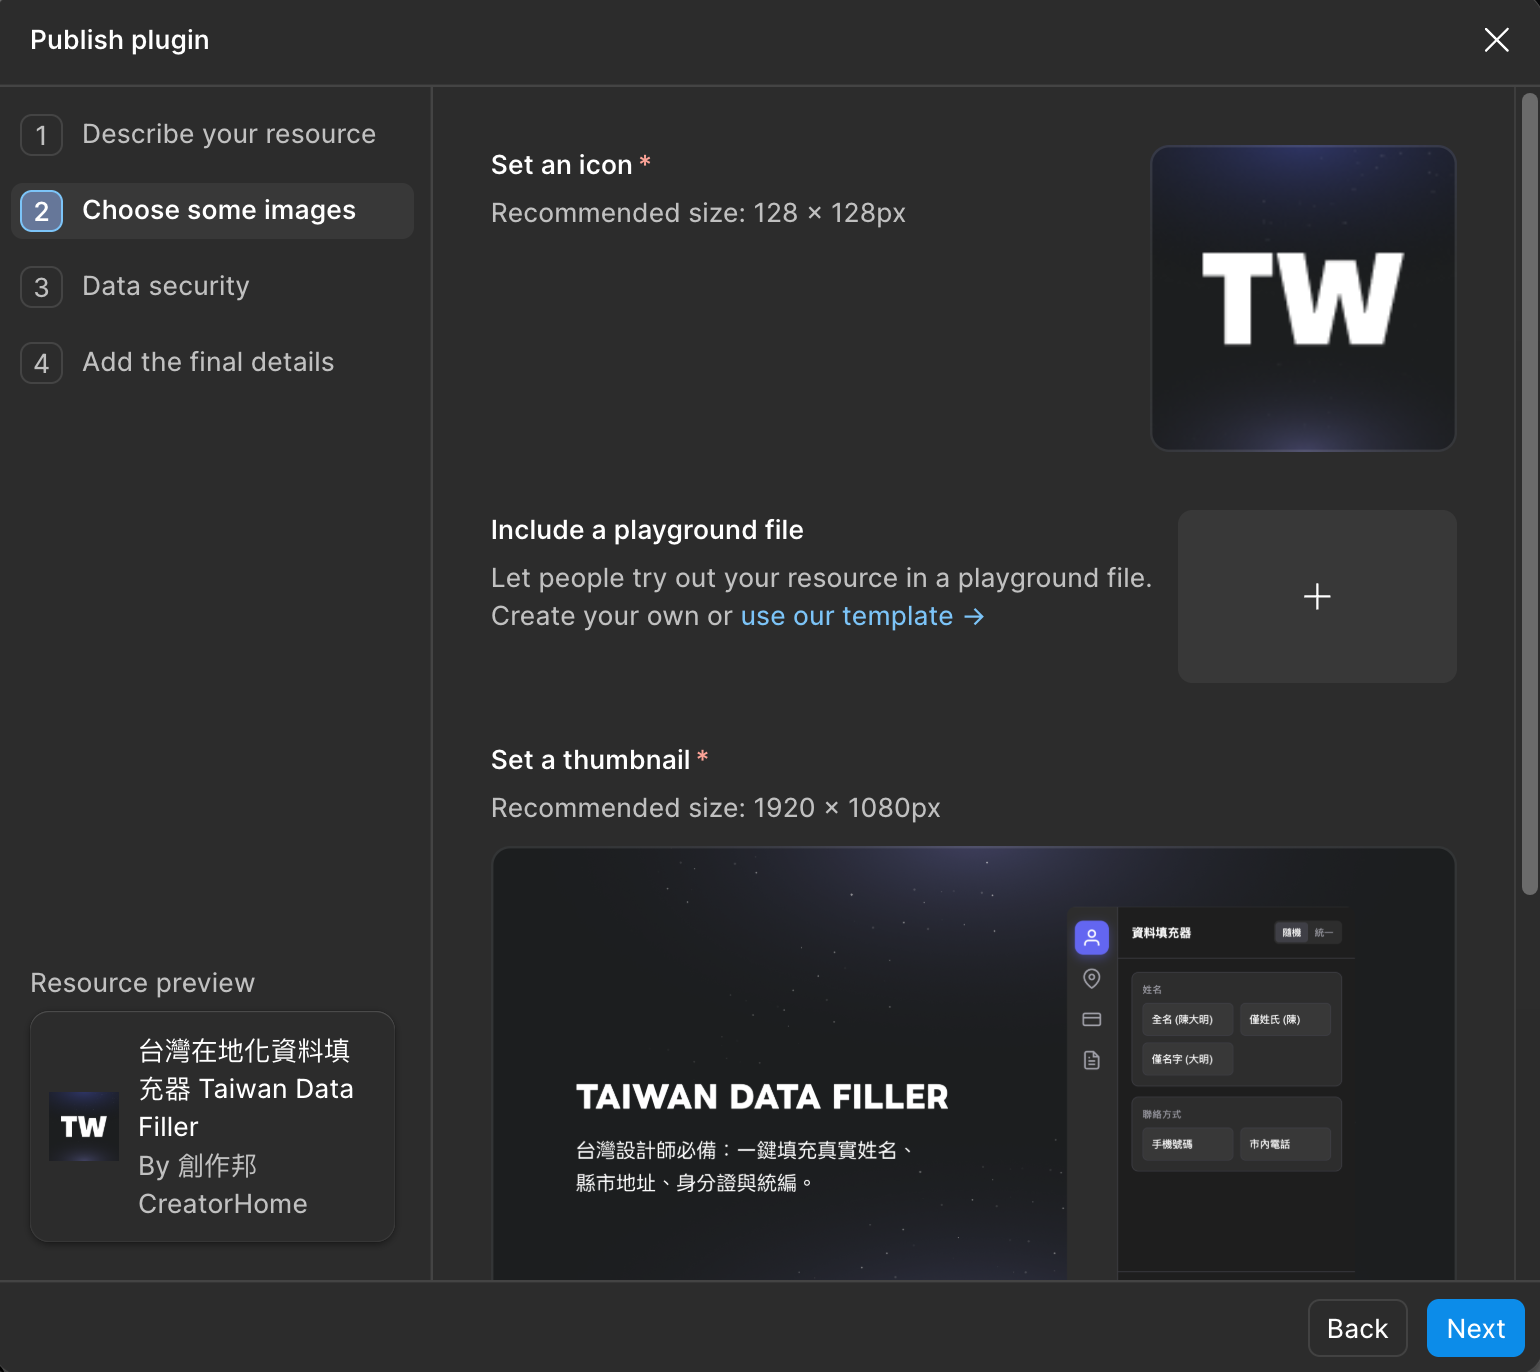Viewport: 1540px width, 1372px height.
Task: Click the arrow after use our template
Action: pos(974,617)
